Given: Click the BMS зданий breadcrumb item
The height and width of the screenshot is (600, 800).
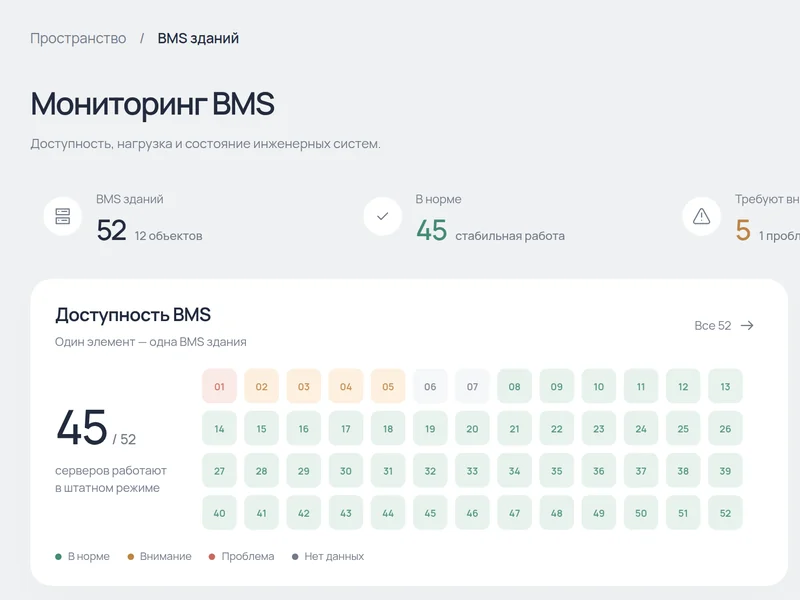Looking at the screenshot, I should pos(198,38).
